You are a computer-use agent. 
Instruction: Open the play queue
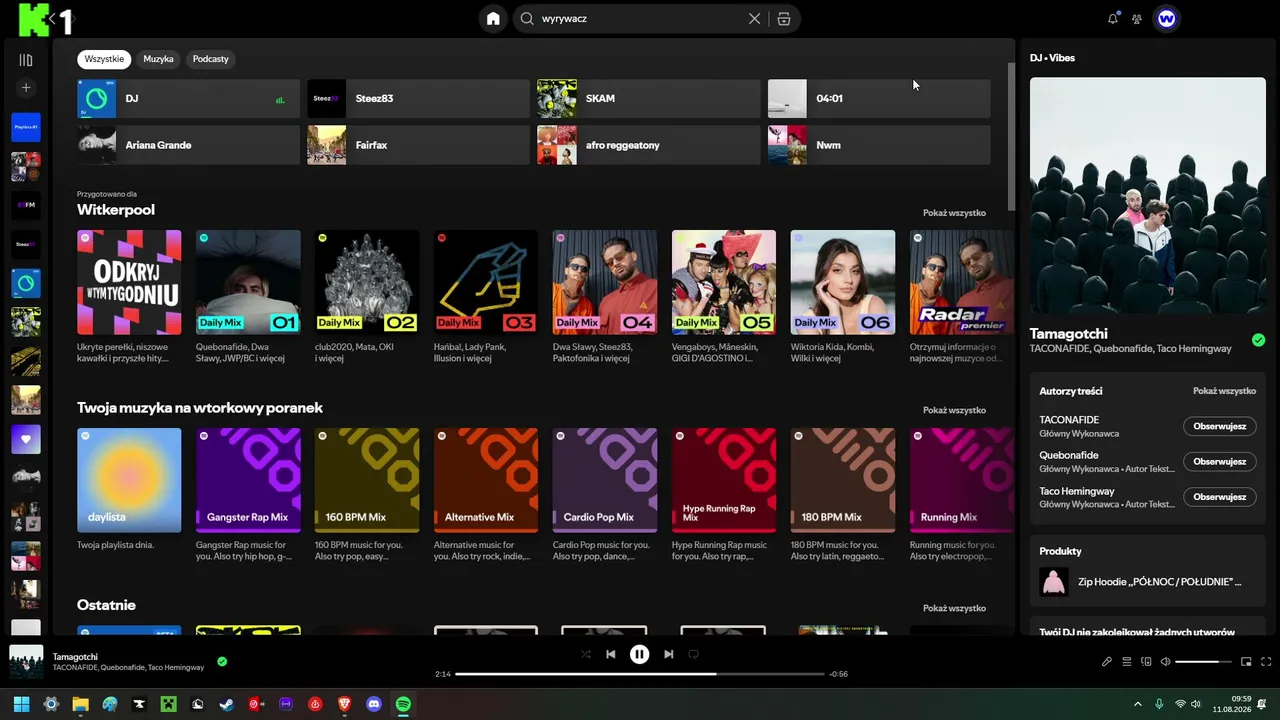click(x=1126, y=662)
